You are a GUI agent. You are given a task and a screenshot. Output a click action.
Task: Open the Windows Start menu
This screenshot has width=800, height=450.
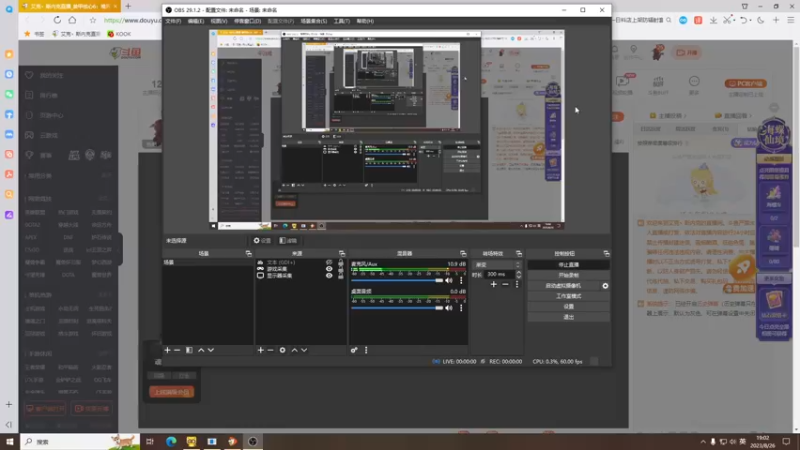tap(9, 441)
